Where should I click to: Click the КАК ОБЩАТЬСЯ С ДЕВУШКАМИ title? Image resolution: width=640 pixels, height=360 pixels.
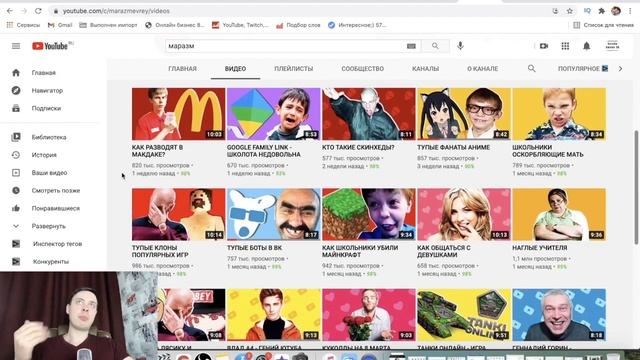pos(444,251)
